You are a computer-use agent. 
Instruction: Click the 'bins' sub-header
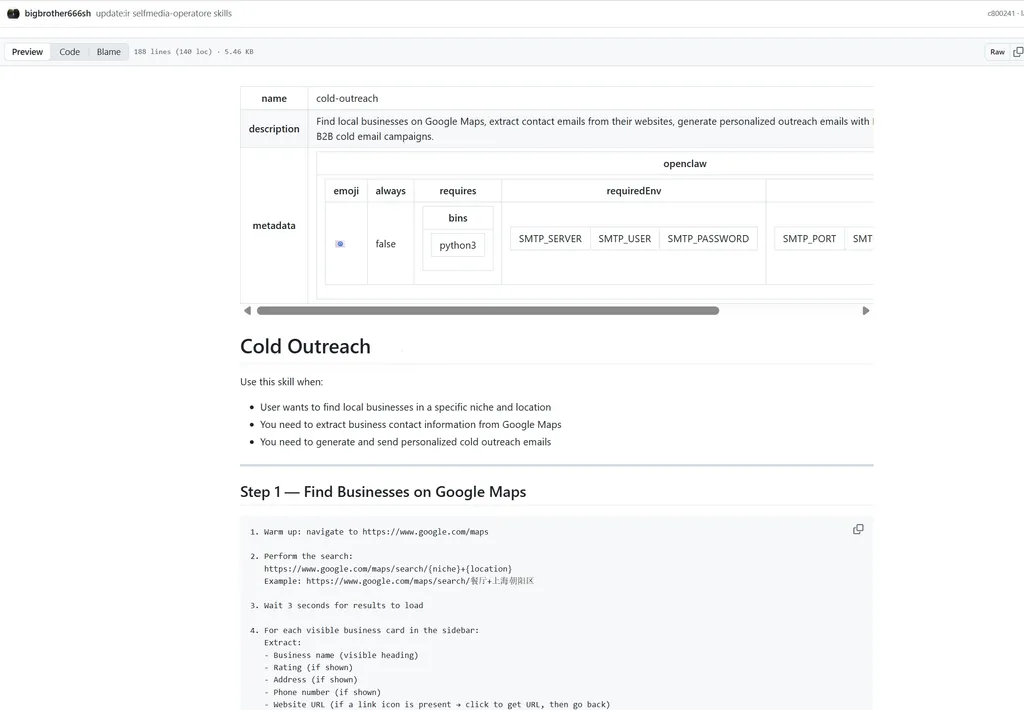click(458, 218)
